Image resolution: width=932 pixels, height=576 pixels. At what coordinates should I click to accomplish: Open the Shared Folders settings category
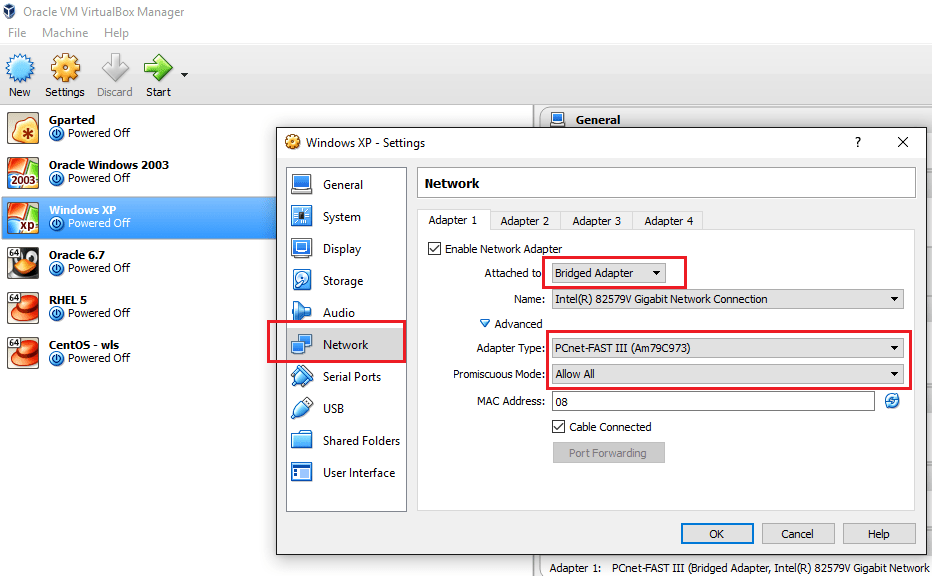tap(347, 440)
